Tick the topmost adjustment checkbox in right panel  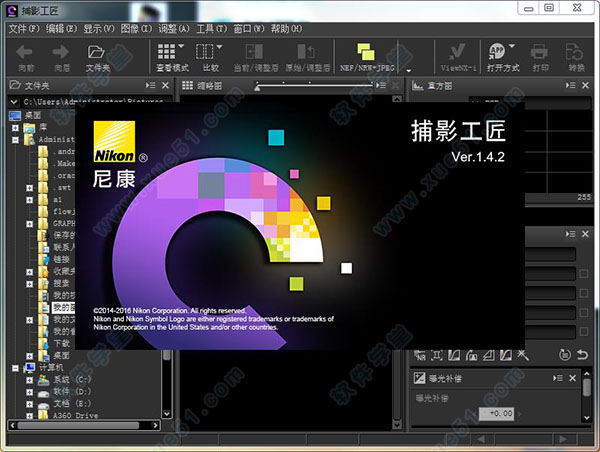tap(584, 274)
